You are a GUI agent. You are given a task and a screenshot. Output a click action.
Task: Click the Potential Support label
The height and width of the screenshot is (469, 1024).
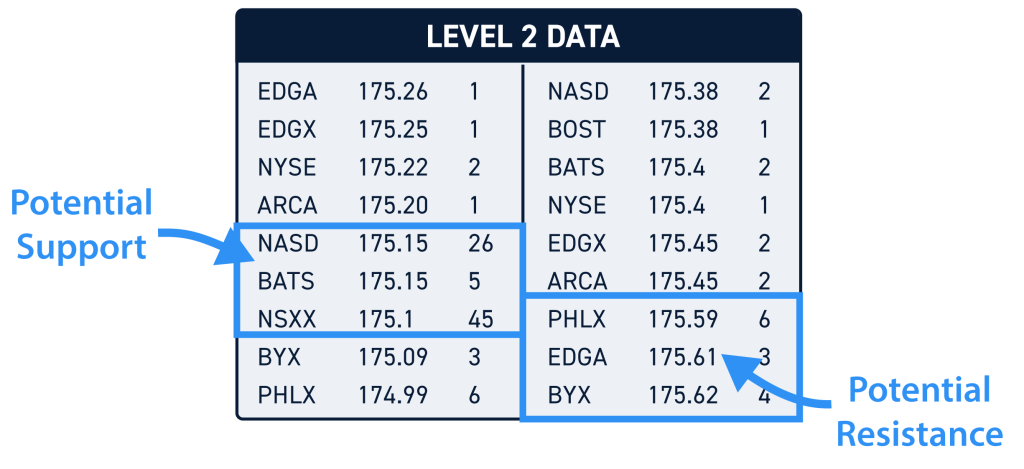[x=82, y=225]
